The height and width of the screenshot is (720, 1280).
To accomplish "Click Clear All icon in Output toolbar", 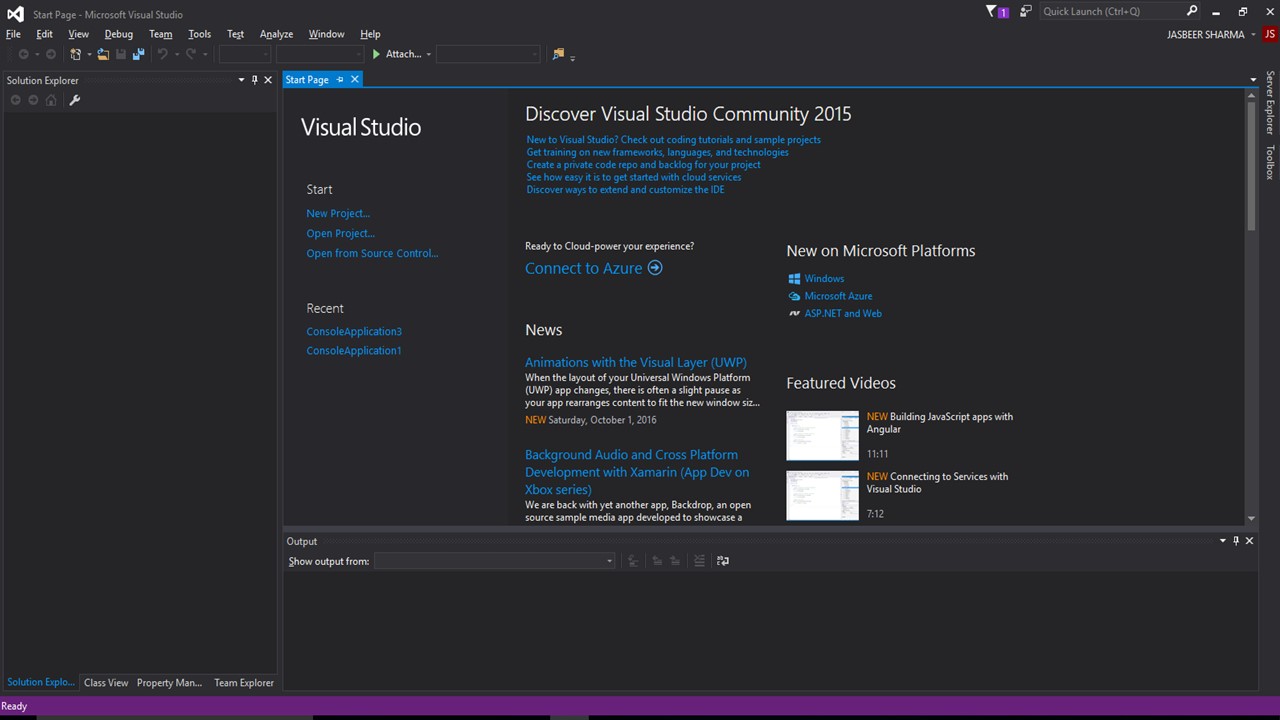I will pyautogui.click(x=699, y=561).
